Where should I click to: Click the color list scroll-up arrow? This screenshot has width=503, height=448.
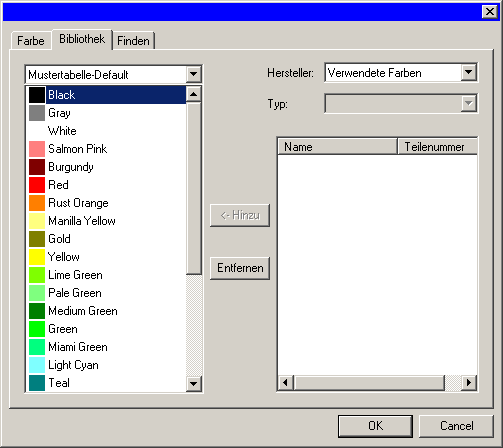pos(193,94)
